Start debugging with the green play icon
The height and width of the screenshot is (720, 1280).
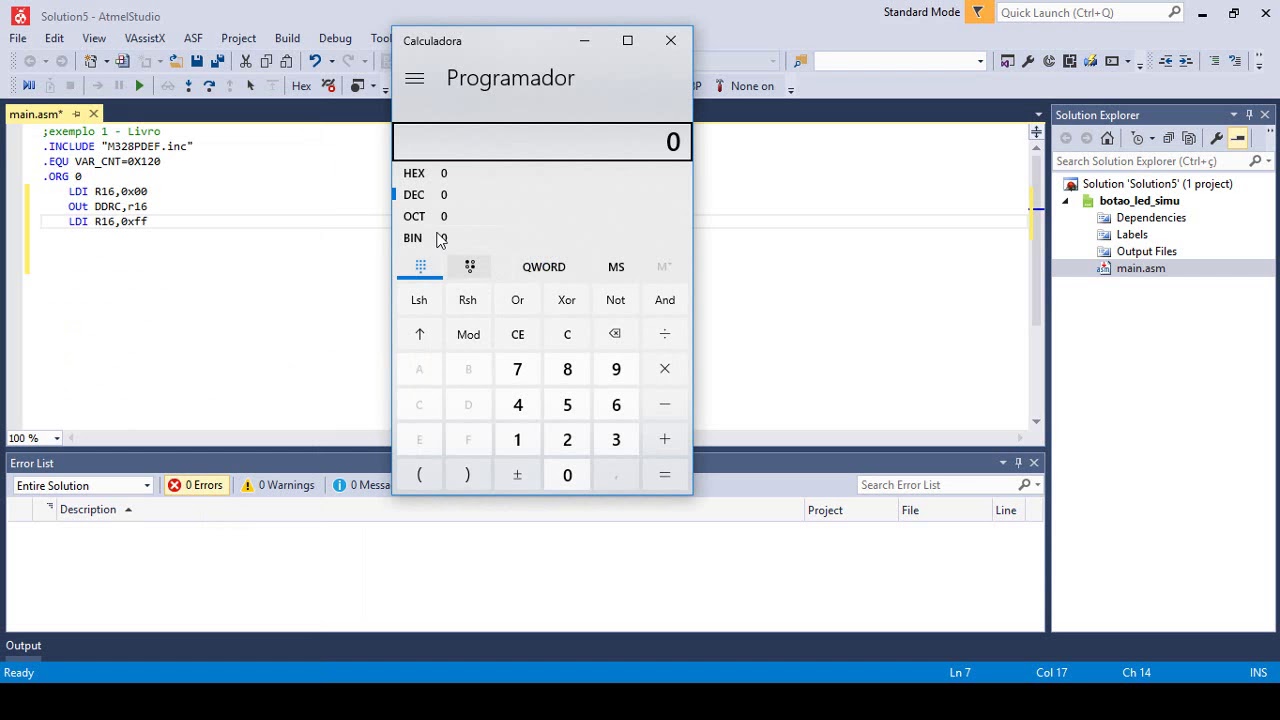tap(139, 86)
